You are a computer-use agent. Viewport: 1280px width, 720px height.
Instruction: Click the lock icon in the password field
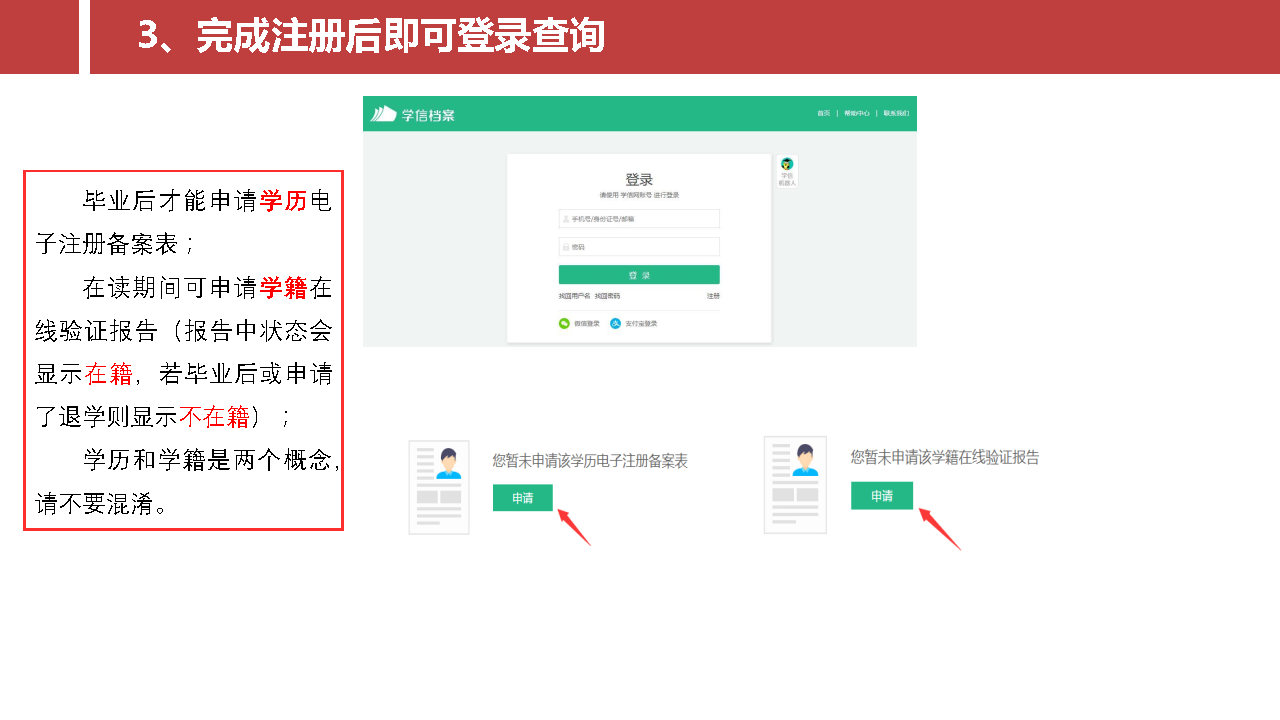(566, 247)
